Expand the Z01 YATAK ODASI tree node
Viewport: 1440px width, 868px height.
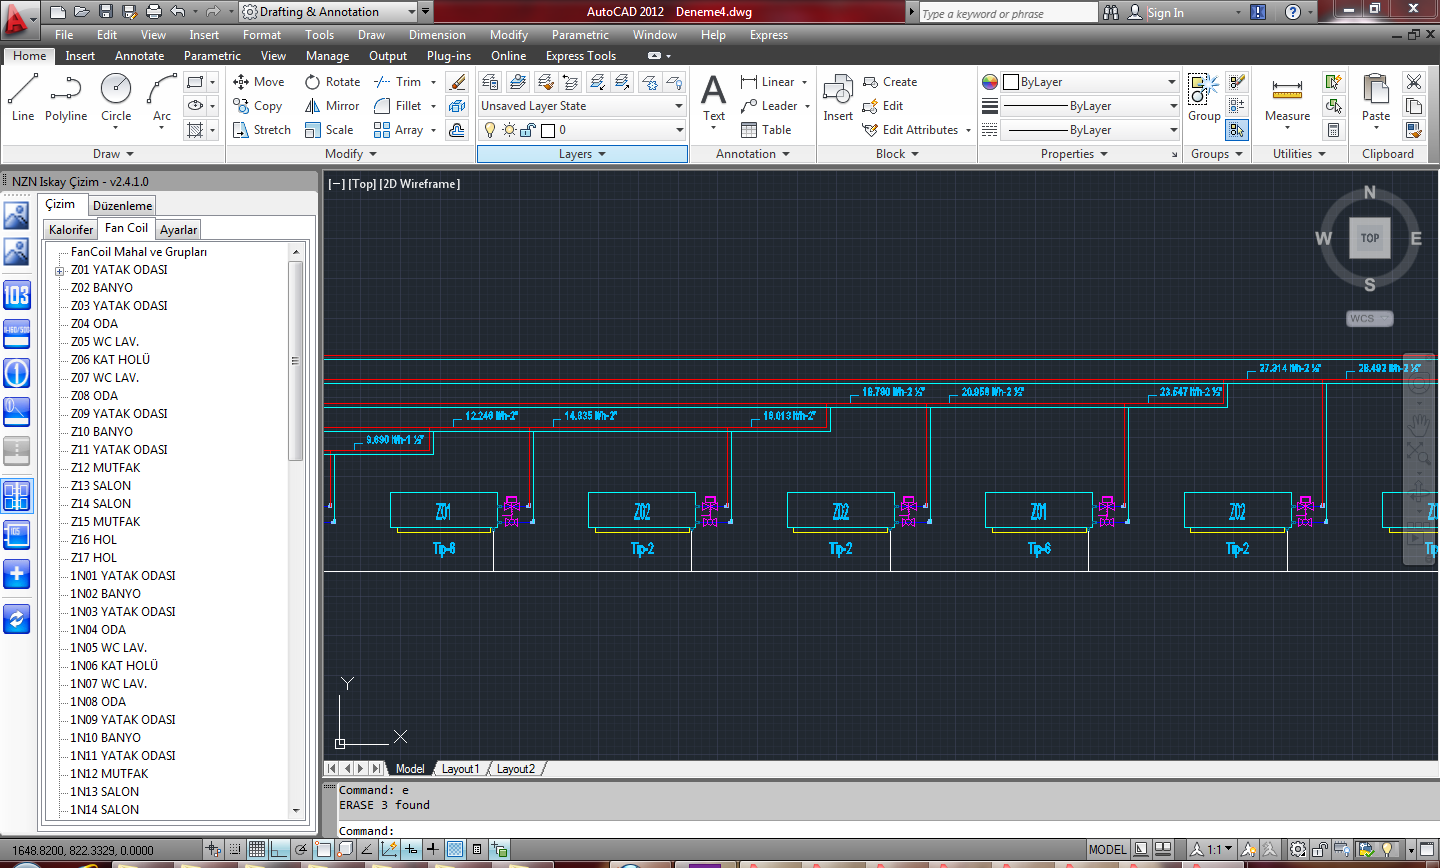(60, 271)
